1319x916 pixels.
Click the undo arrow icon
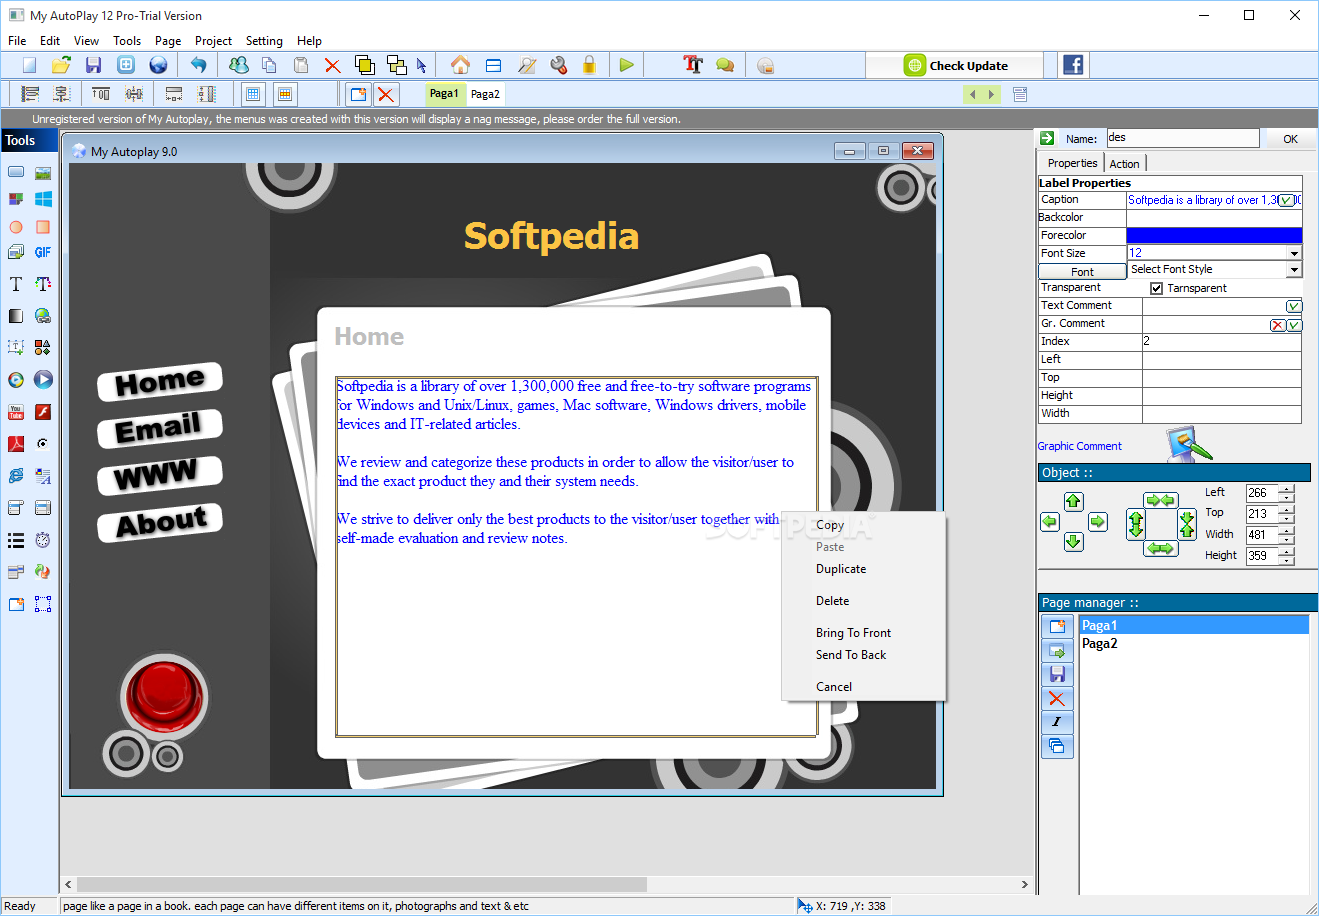pos(198,65)
